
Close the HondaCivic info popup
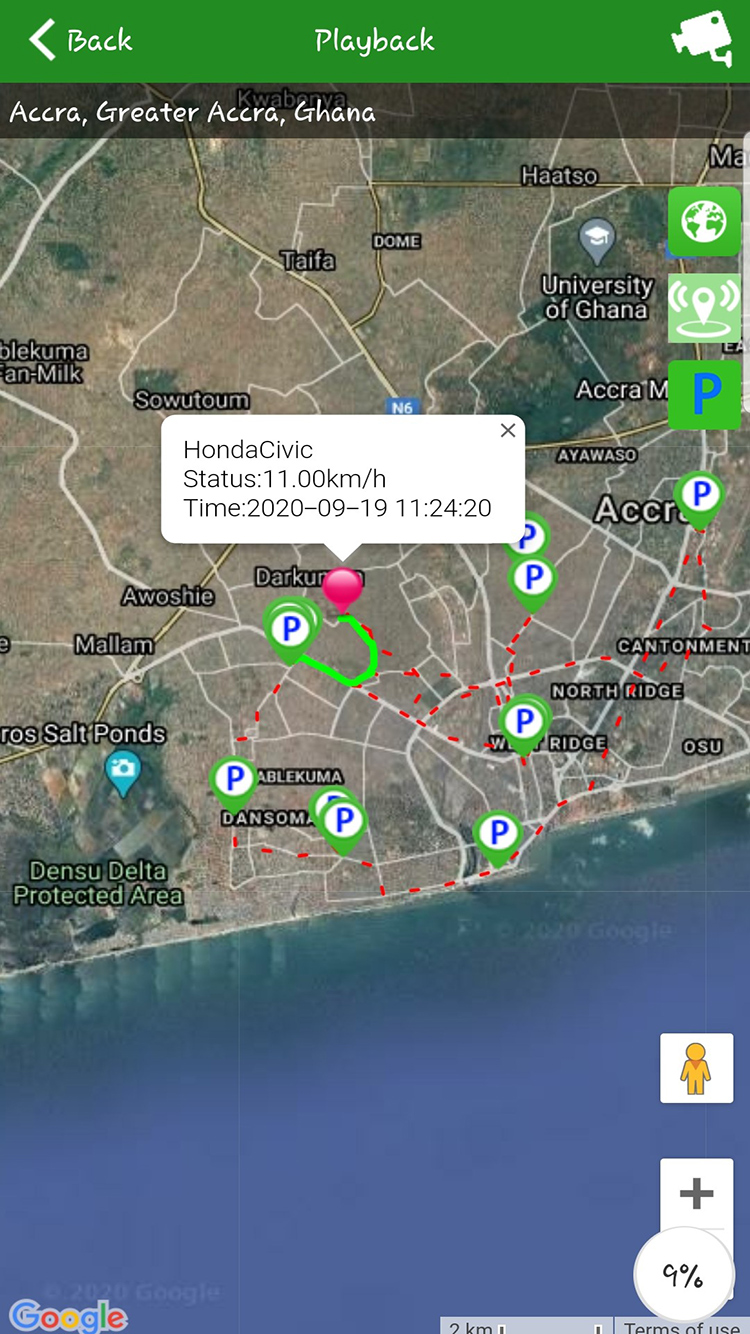[x=508, y=431]
